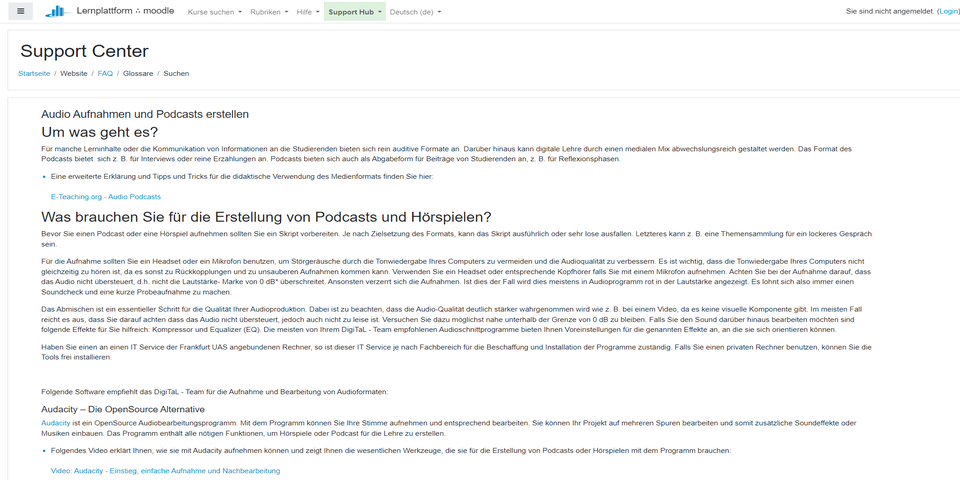Click the Login link
The image size is (960, 480).
pyautogui.click(x=948, y=11)
